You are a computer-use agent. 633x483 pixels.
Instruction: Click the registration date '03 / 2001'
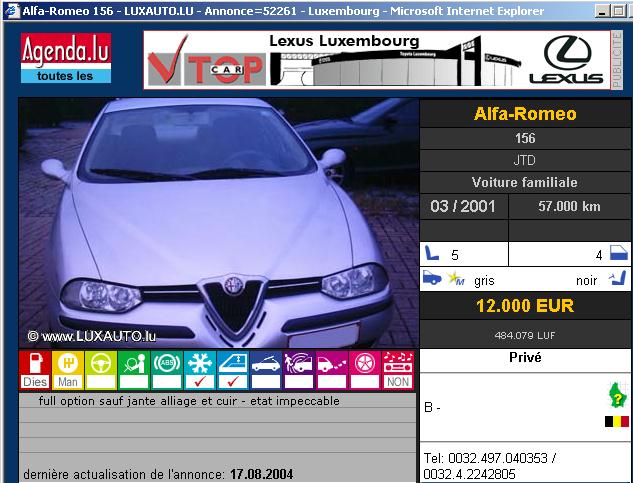pos(463,206)
